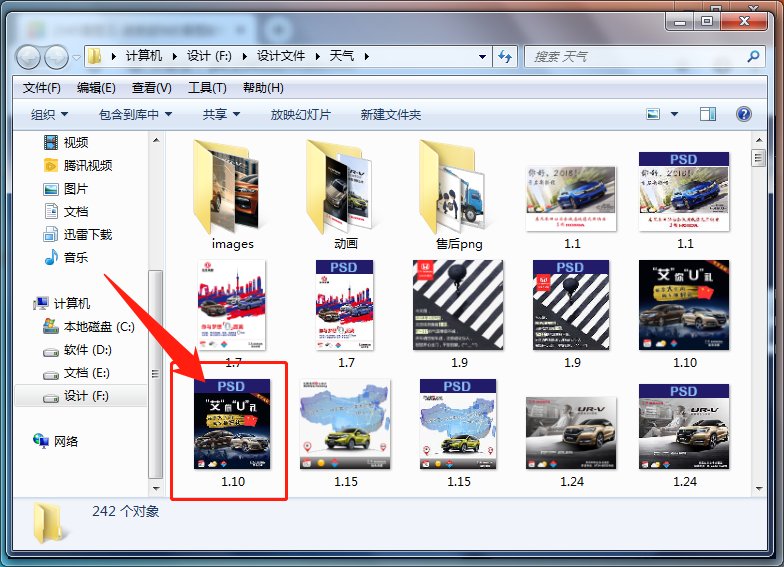The height and width of the screenshot is (567, 784).
Task: Select the 1.7 PSD file thumbnail
Action: click(x=344, y=305)
